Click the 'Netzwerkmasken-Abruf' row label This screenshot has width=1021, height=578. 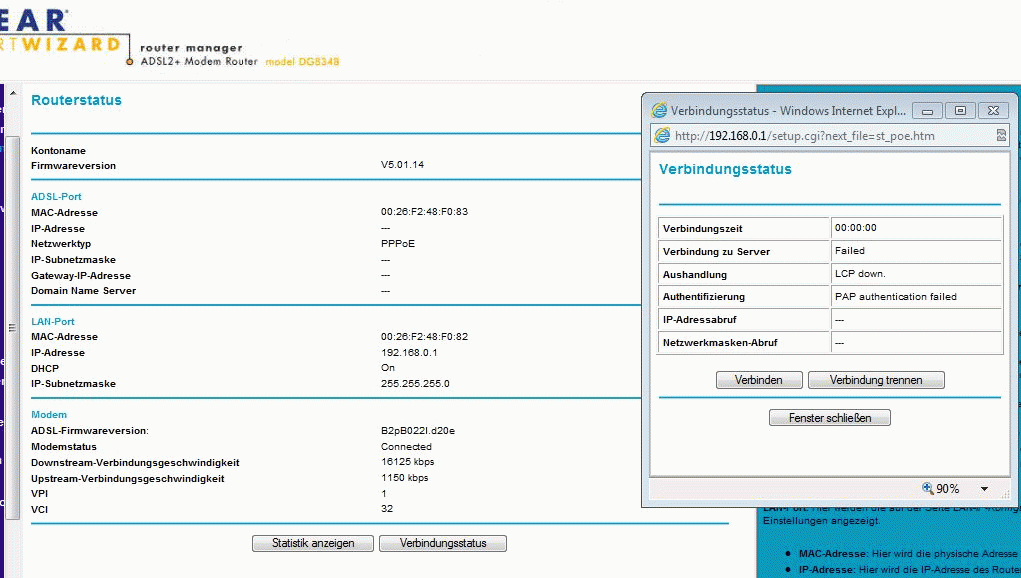tap(720, 342)
